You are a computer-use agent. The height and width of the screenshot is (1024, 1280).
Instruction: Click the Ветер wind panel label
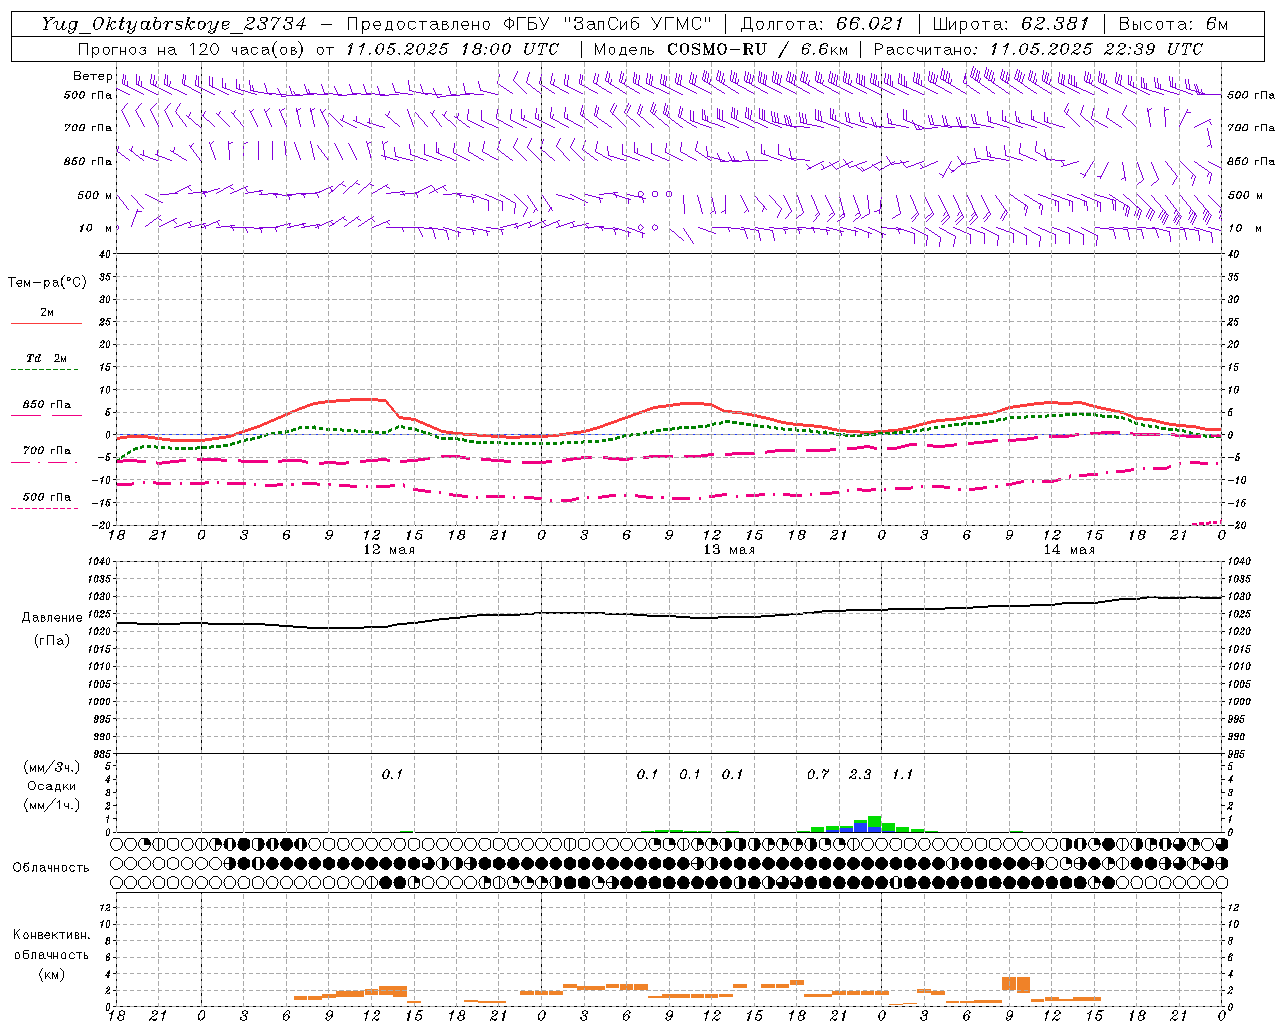pos(92,76)
